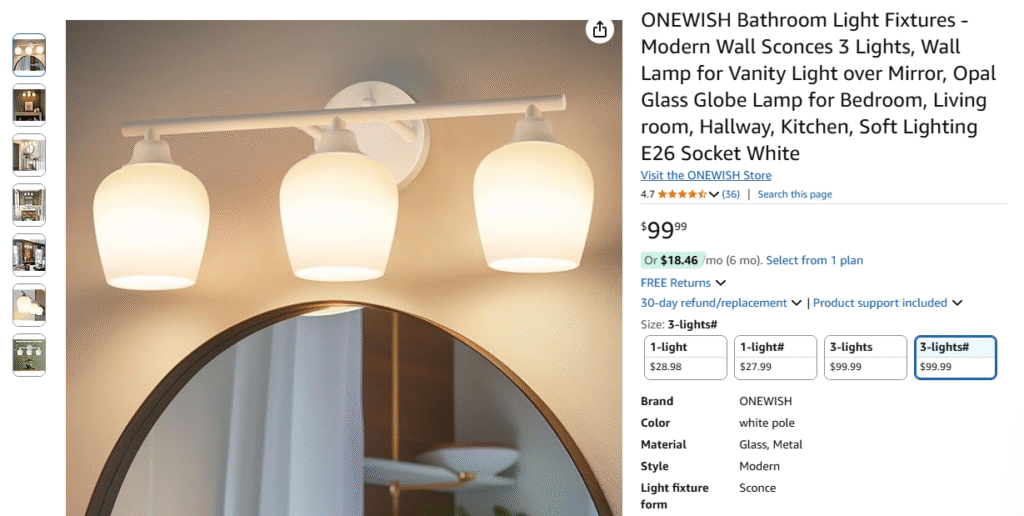
Task: Open the 36 reviews count link
Action: pyautogui.click(x=731, y=194)
